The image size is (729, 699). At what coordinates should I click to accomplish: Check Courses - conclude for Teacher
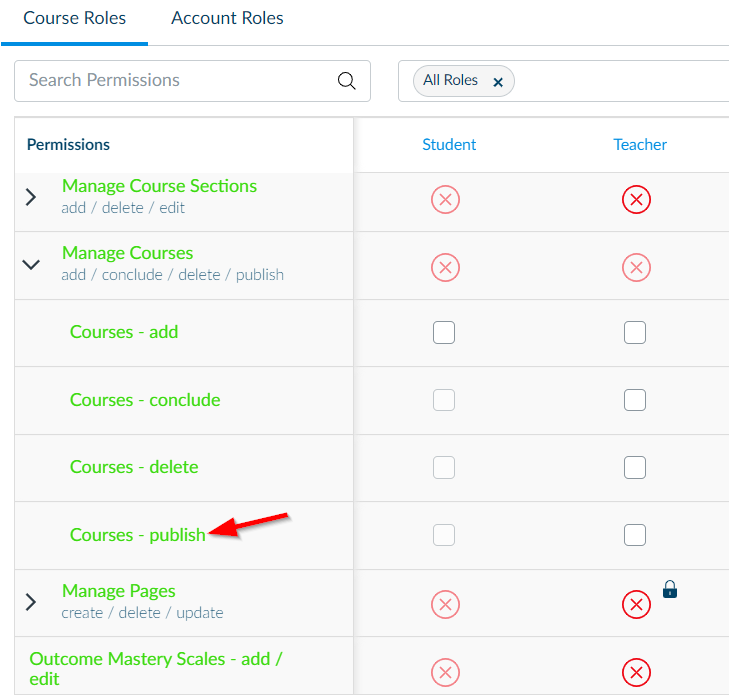tap(635, 400)
